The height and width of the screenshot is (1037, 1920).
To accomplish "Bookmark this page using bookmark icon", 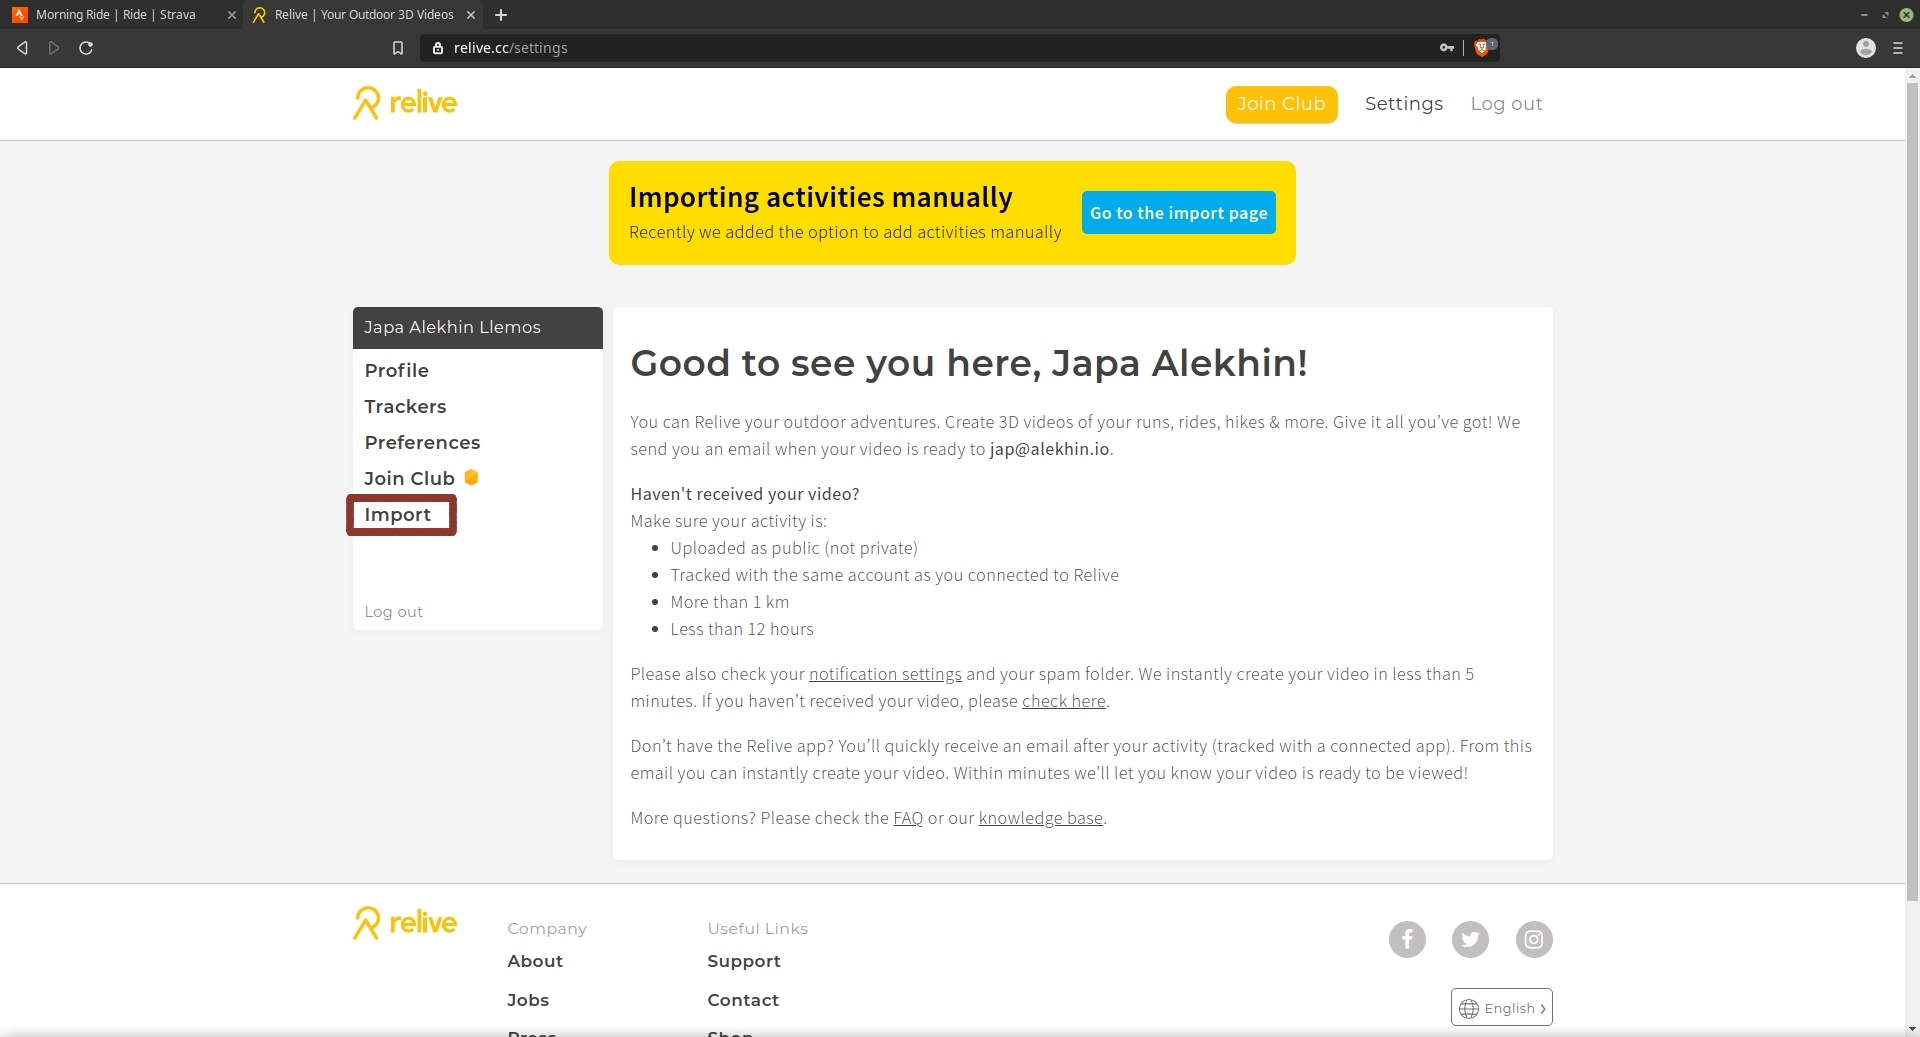I will click(398, 48).
